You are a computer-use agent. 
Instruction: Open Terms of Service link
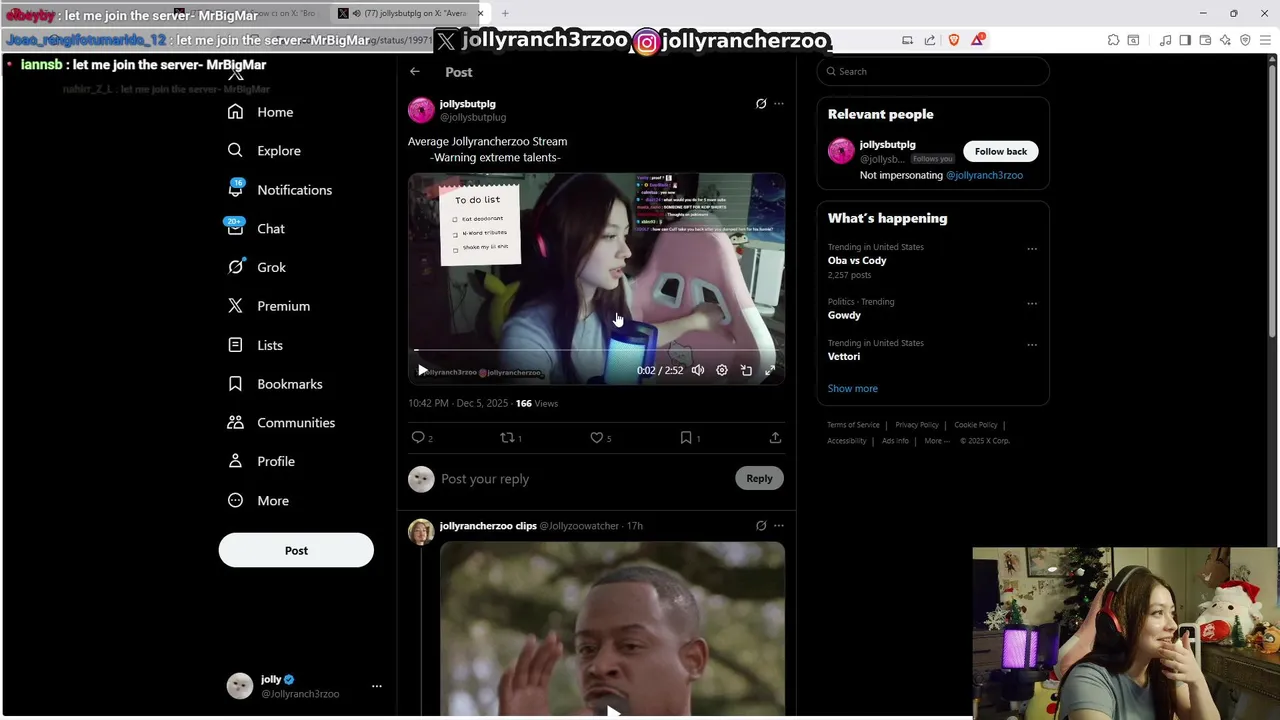pyautogui.click(x=853, y=425)
